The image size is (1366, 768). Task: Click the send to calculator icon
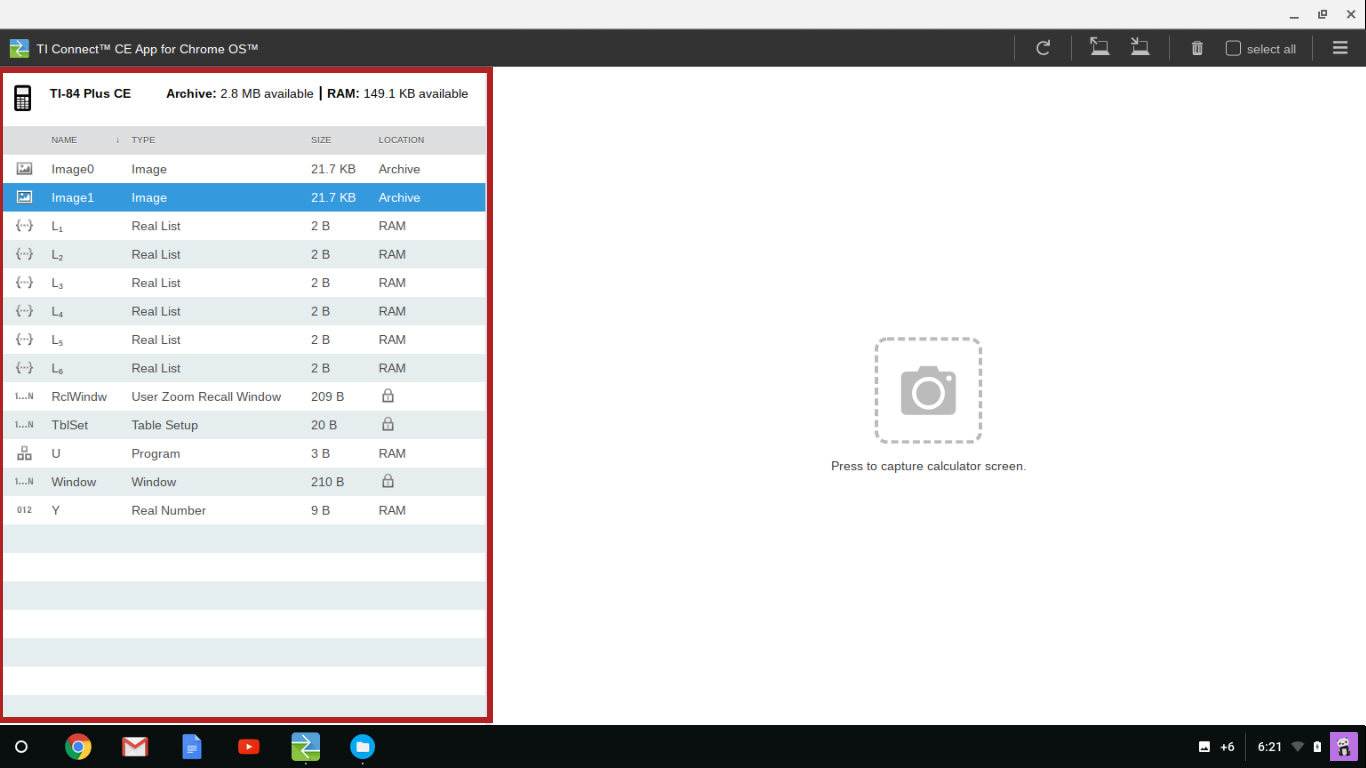pyautogui.click(x=1100, y=47)
